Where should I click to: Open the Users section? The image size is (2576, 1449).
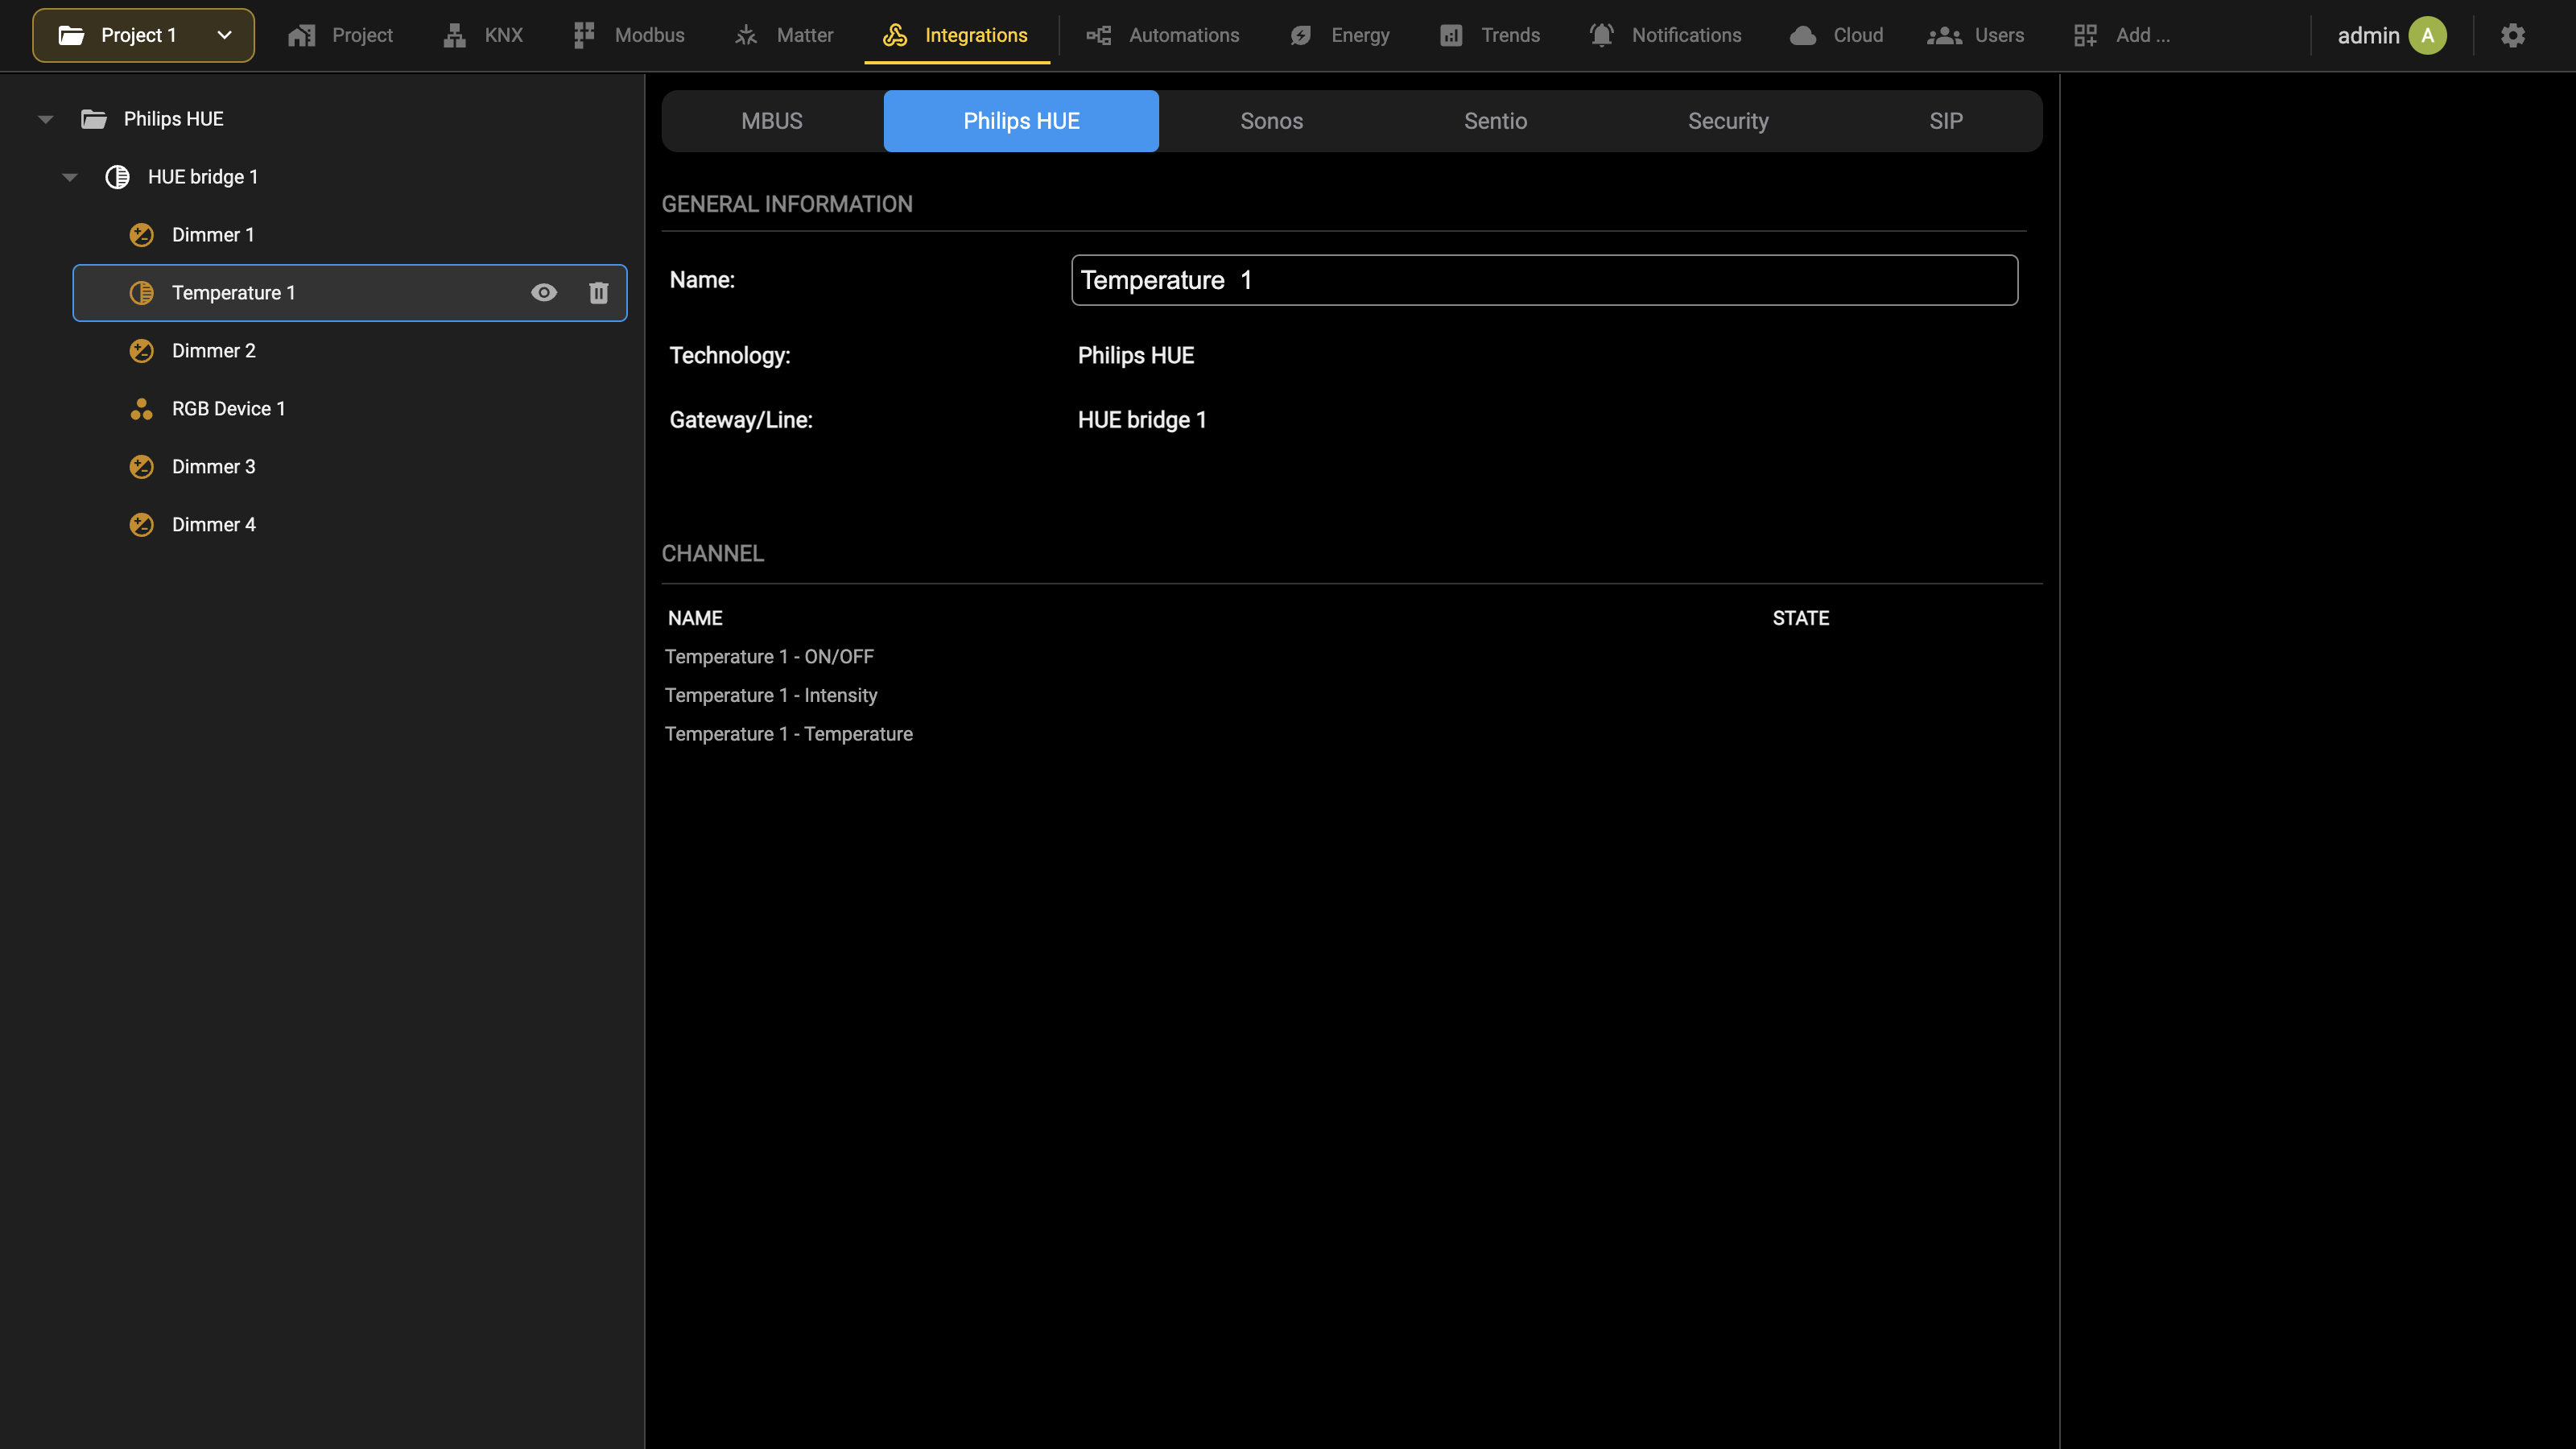coord(1977,35)
